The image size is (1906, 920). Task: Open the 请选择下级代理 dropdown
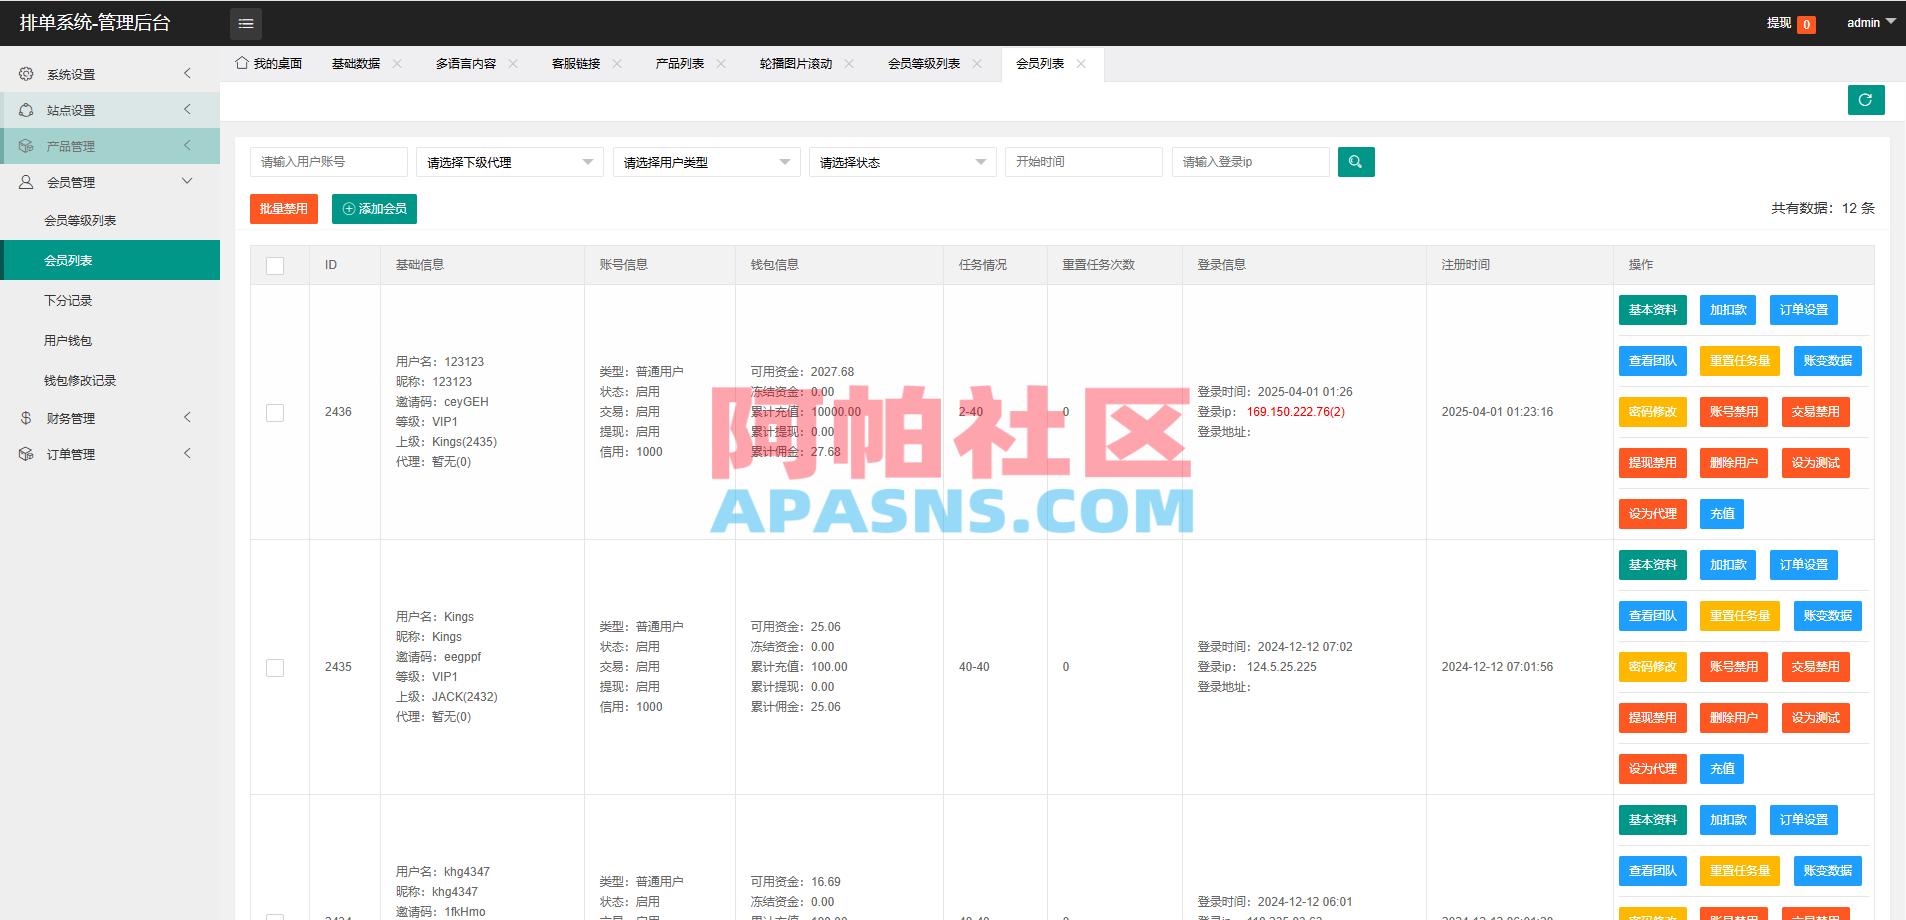pyautogui.click(x=509, y=161)
